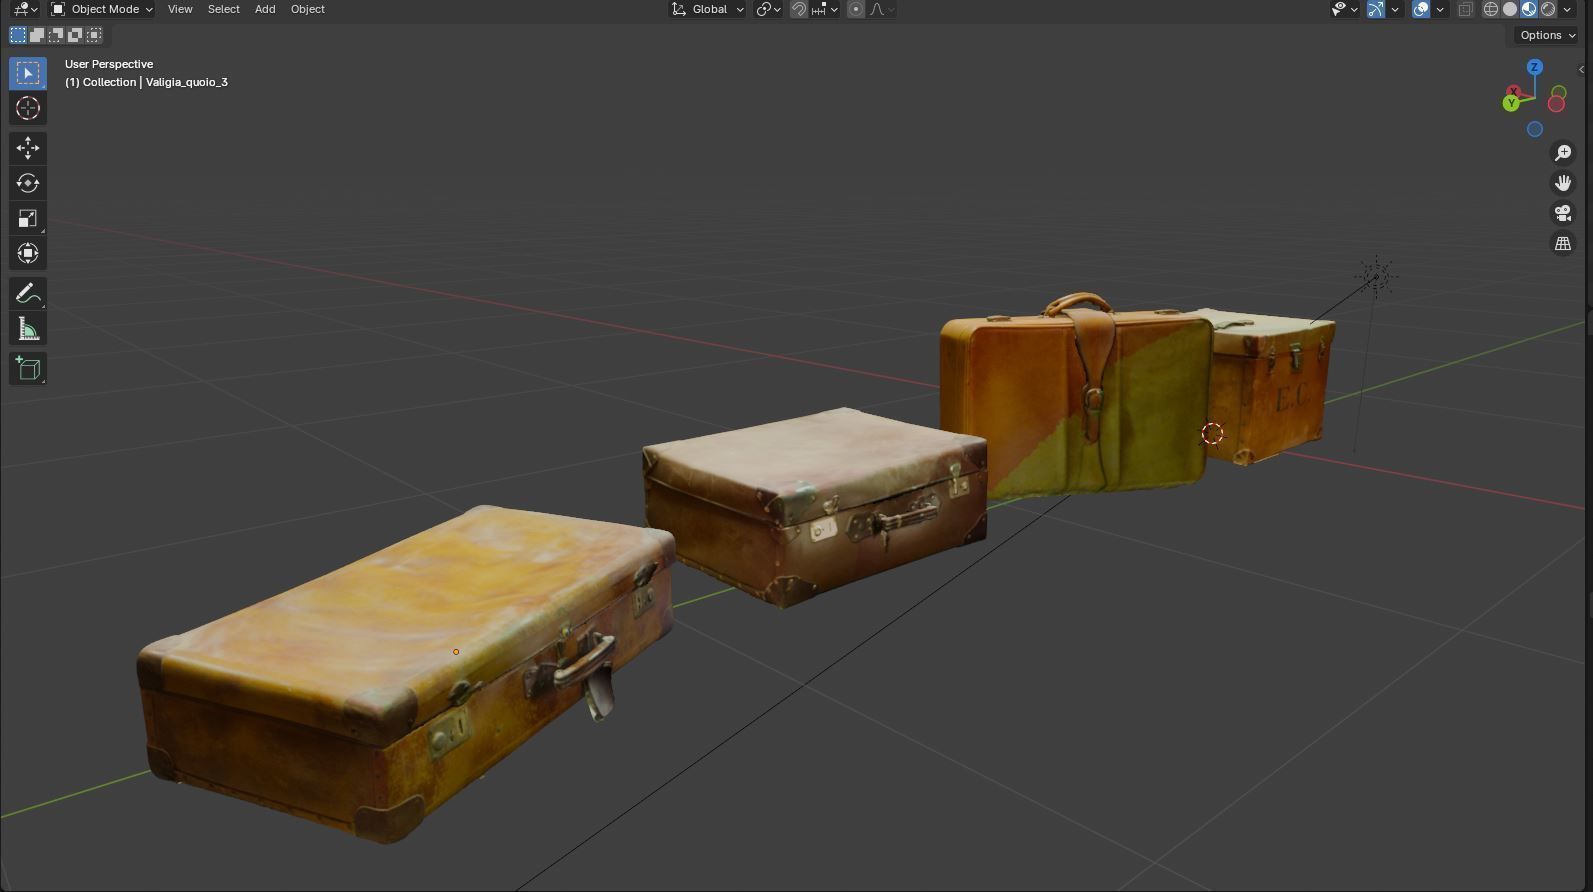Toggle viewport gizmos display
The width and height of the screenshot is (1593, 892).
click(1376, 9)
